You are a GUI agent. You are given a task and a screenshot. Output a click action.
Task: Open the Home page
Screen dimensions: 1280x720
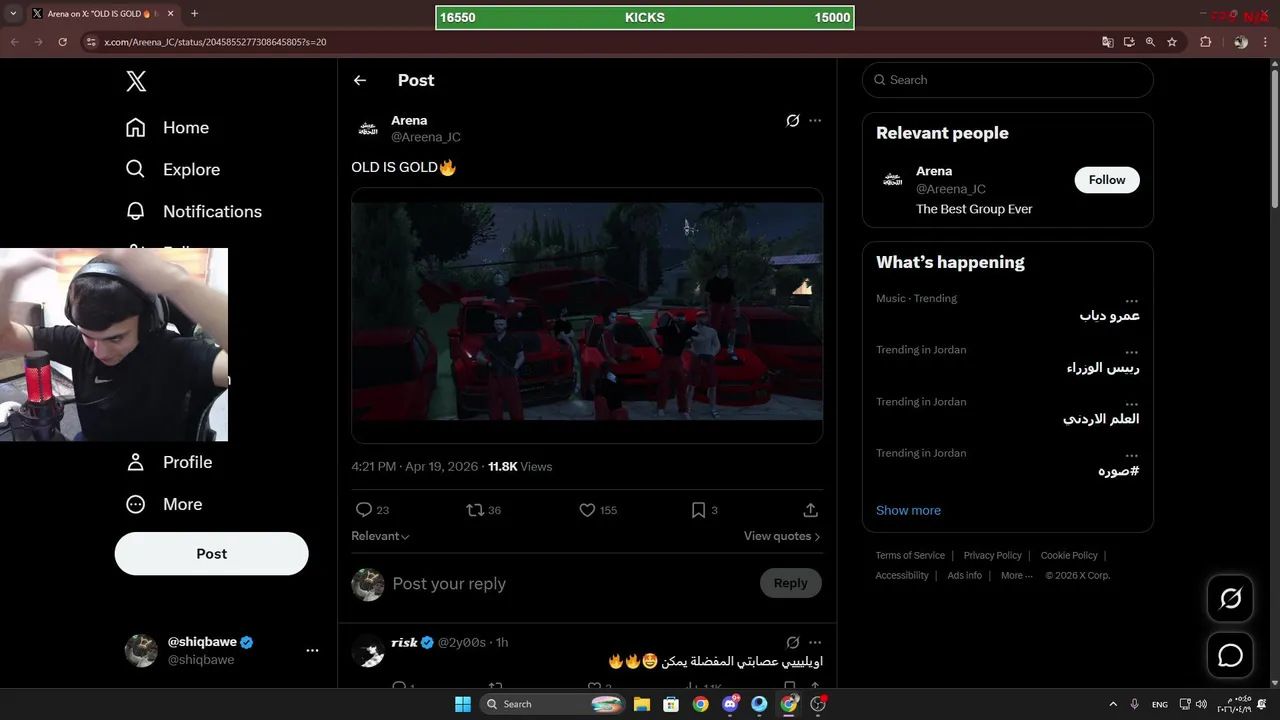pos(167,128)
